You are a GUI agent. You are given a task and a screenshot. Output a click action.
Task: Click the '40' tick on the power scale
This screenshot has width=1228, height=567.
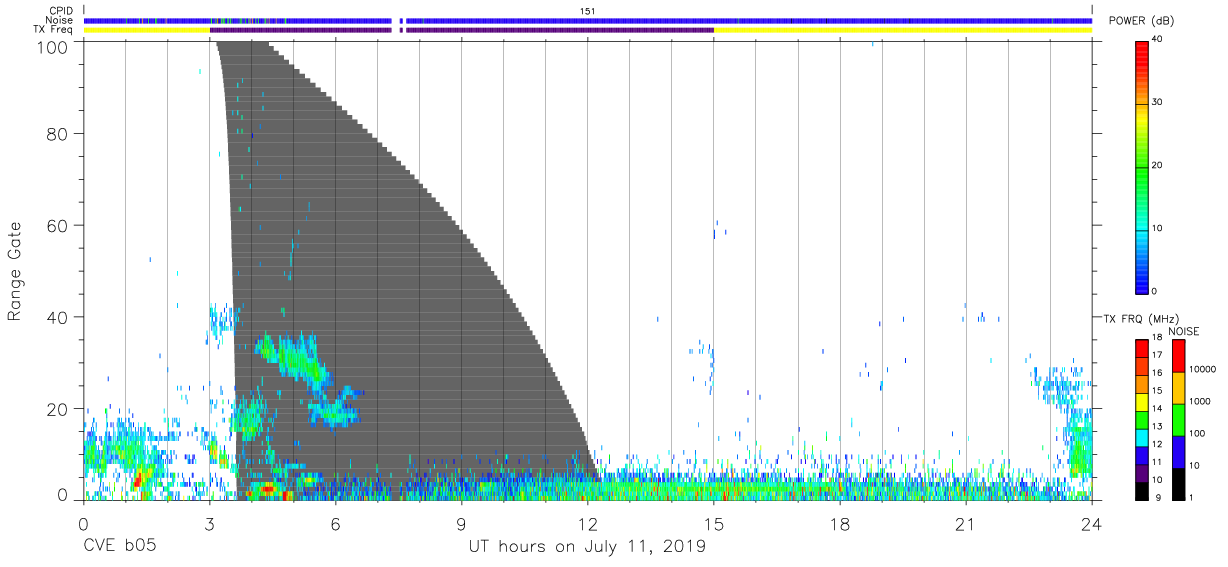point(1157,40)
